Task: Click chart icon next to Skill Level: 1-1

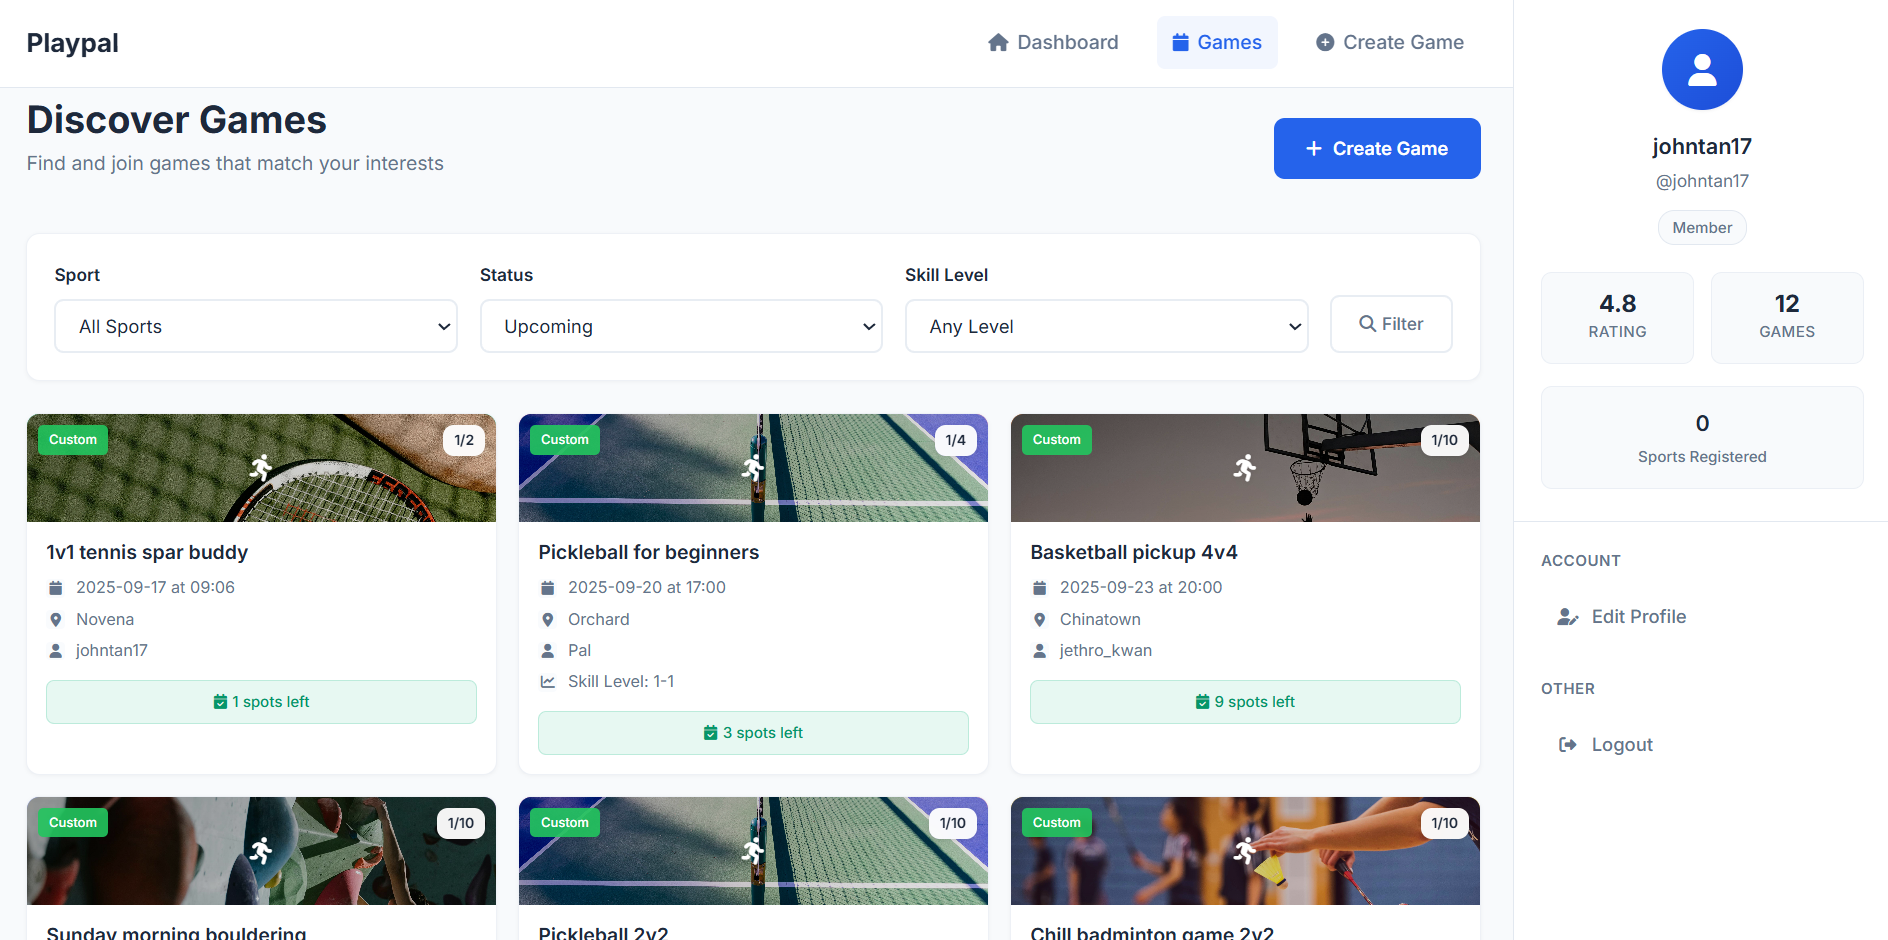Action: pos(548,682)
